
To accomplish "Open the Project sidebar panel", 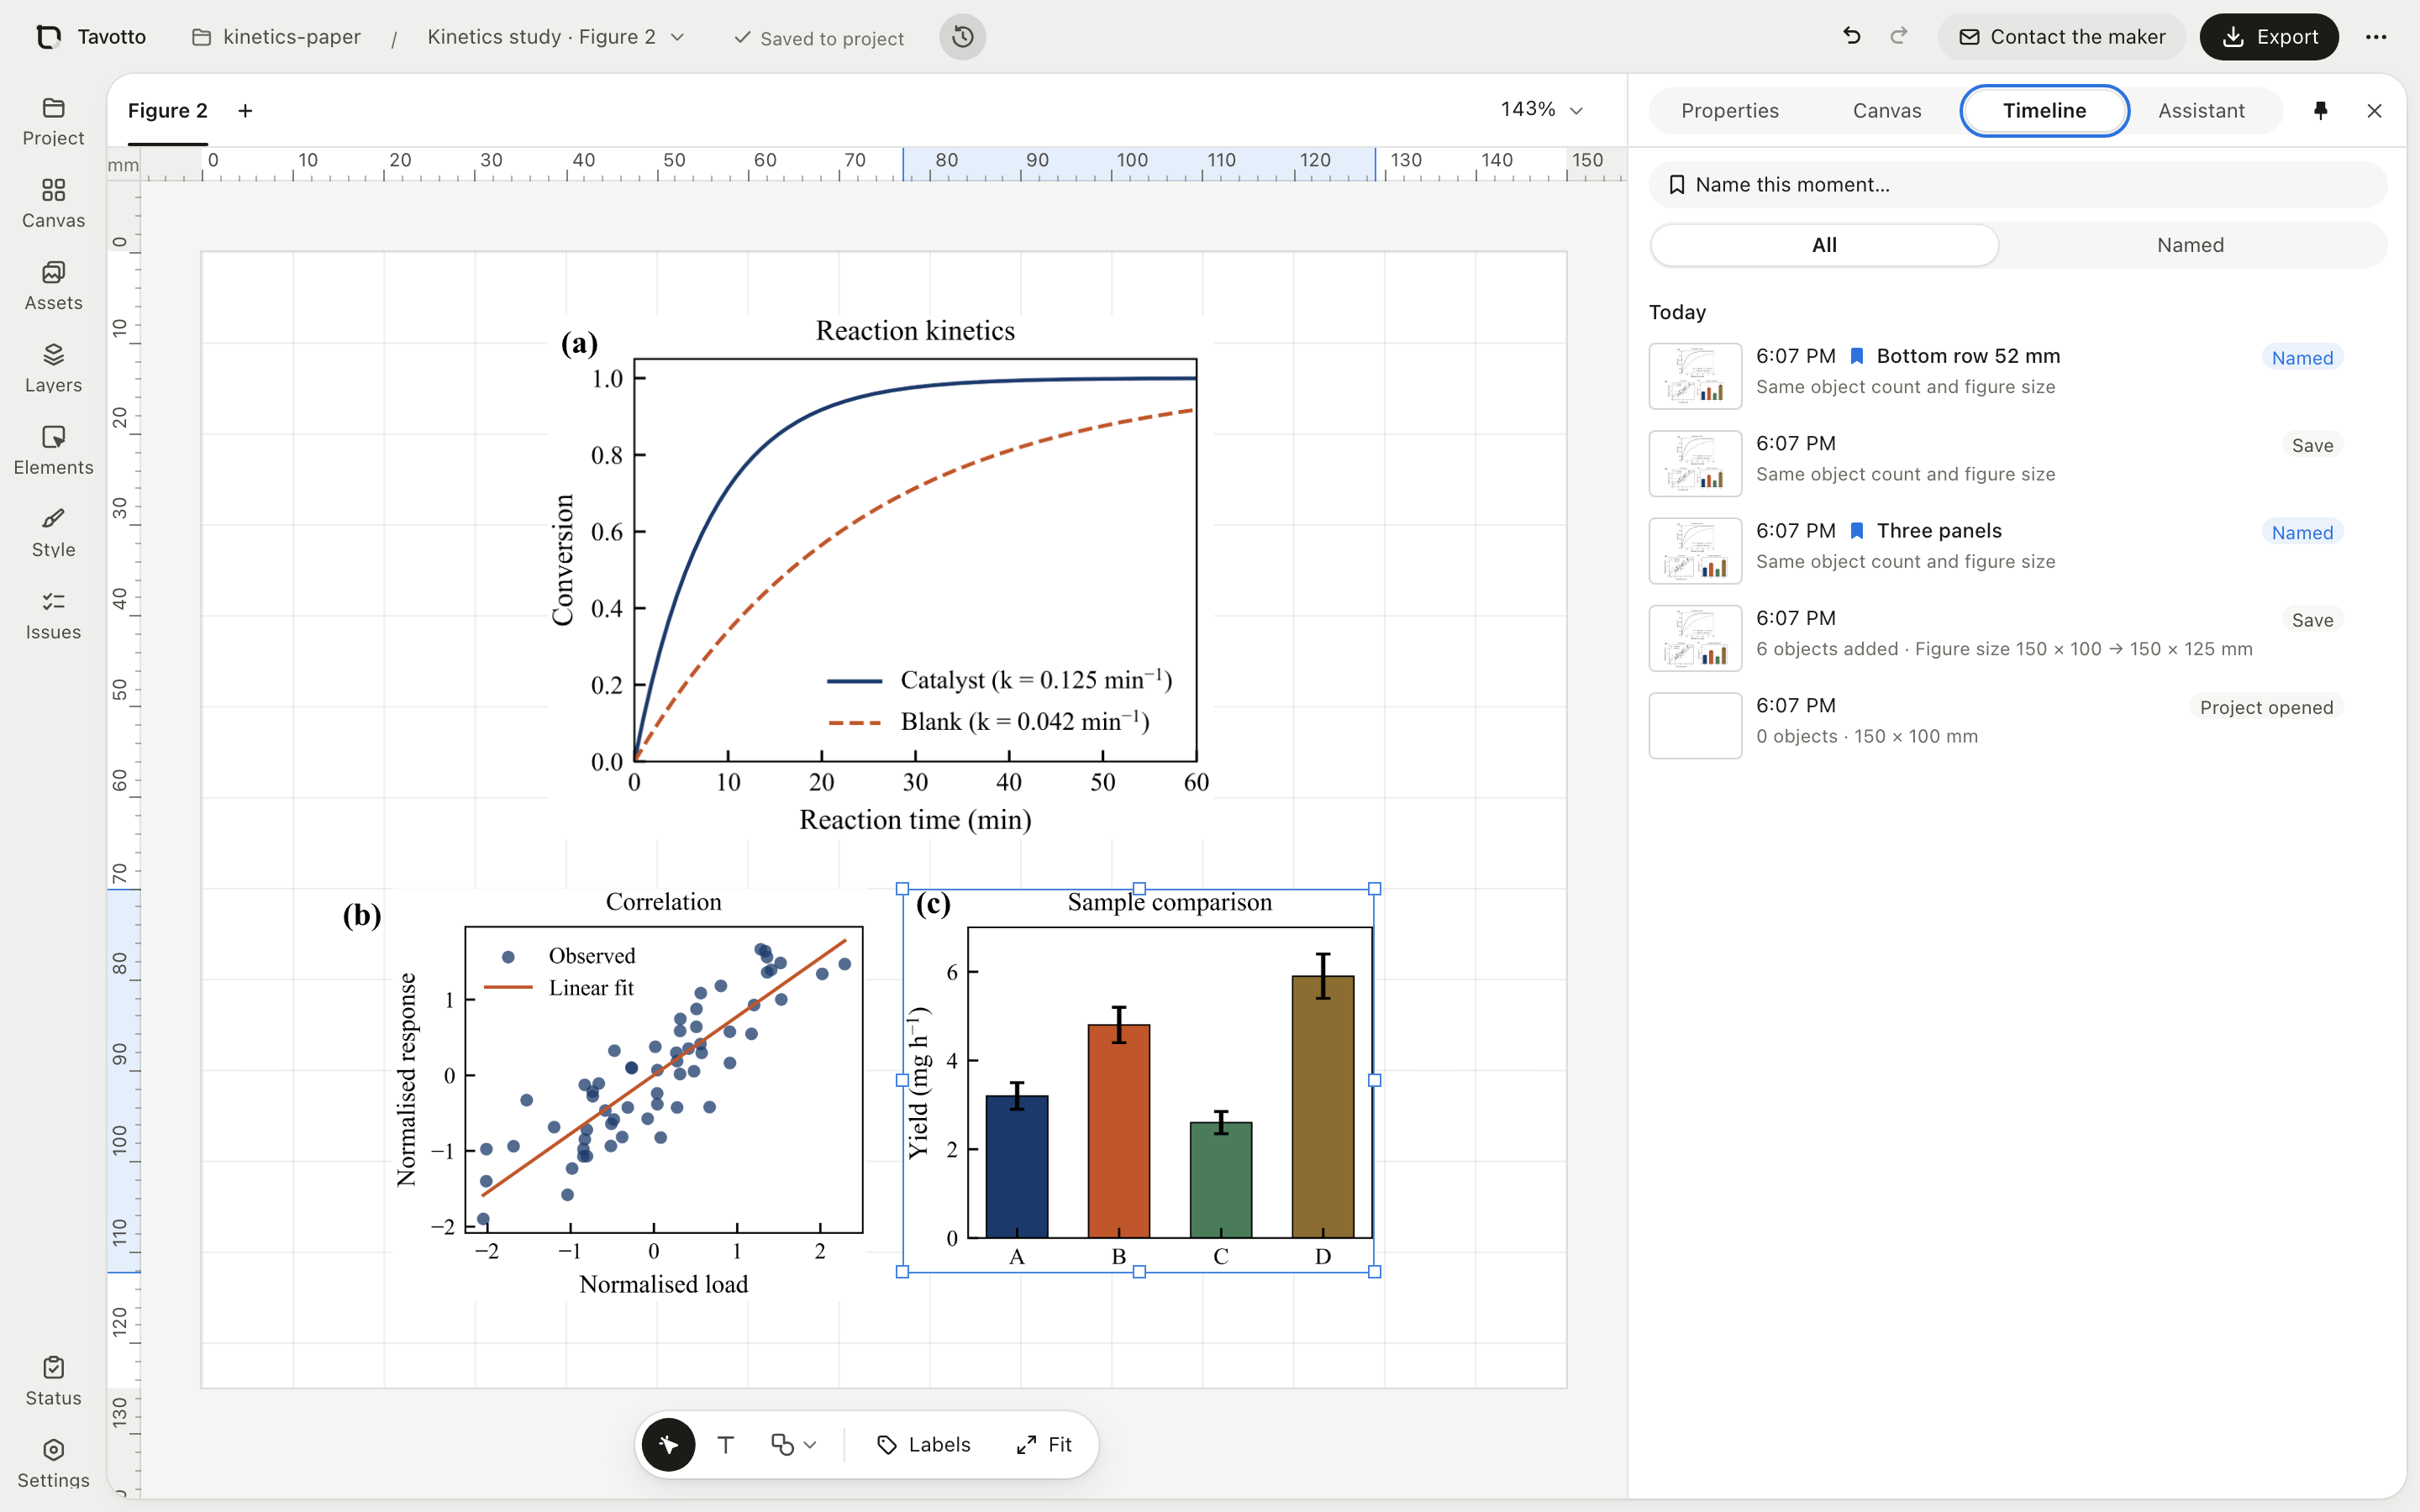I will (53, 121).
